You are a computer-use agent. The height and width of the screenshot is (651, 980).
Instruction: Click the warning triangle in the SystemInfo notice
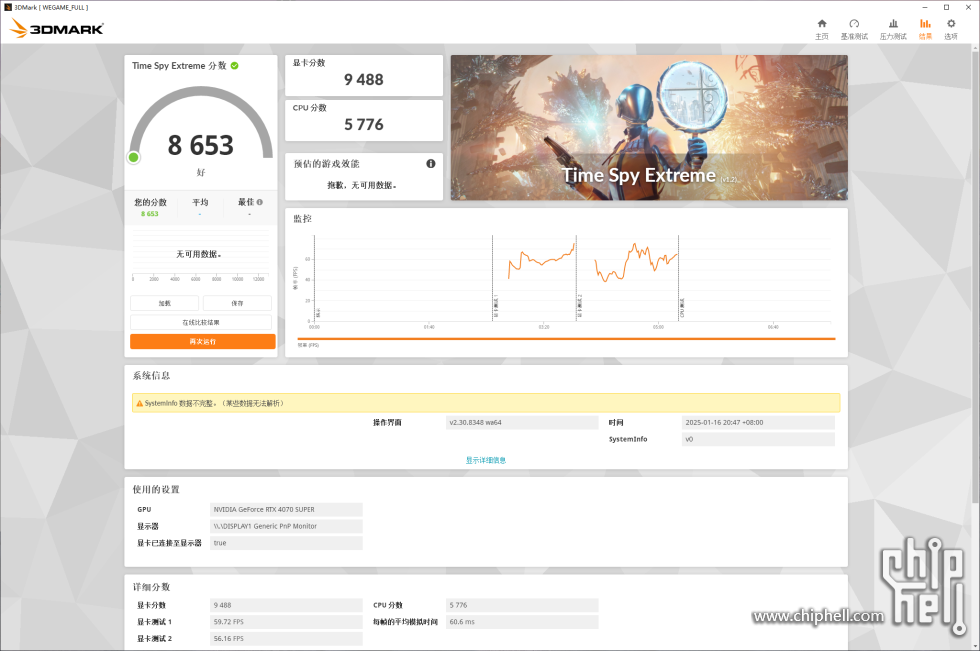(139, 404)
